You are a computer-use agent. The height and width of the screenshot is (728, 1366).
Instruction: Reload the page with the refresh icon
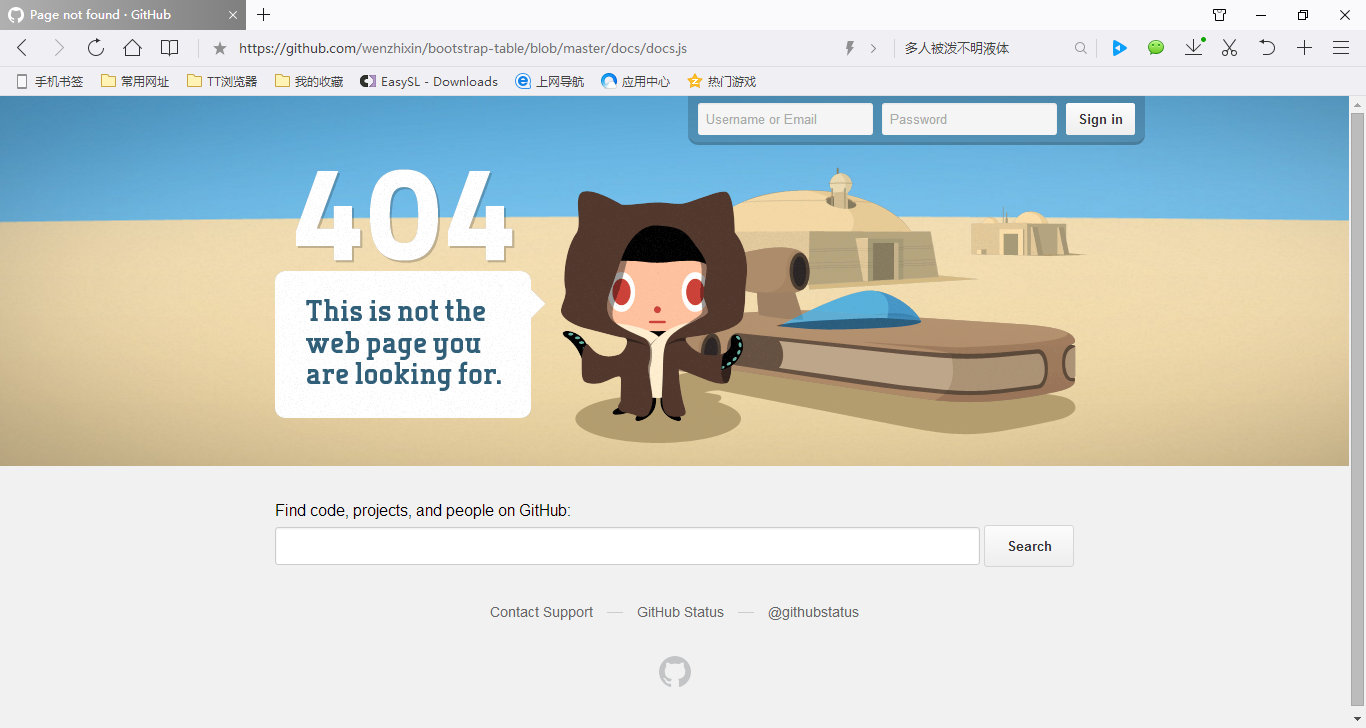tap(96, 48)
